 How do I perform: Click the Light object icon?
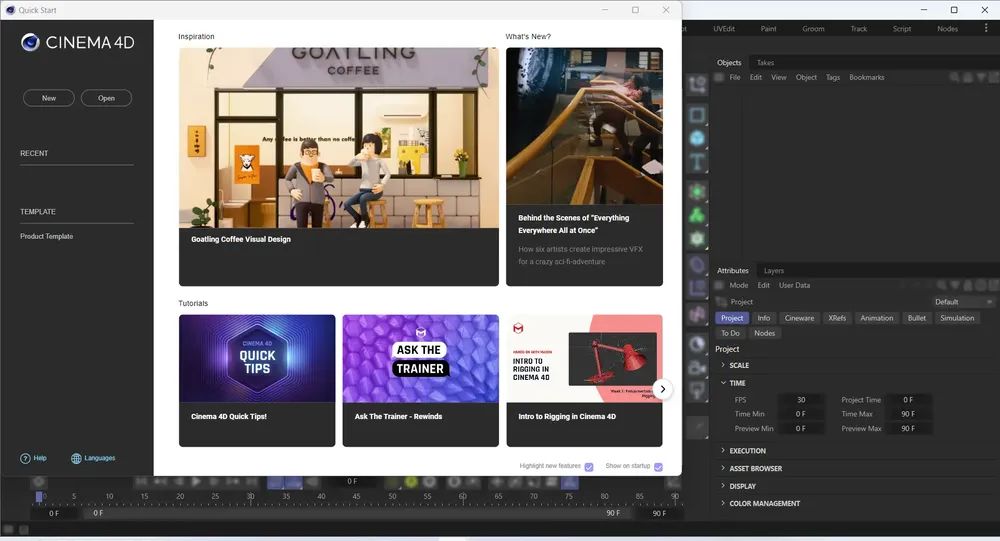click(x=697, y=390)
